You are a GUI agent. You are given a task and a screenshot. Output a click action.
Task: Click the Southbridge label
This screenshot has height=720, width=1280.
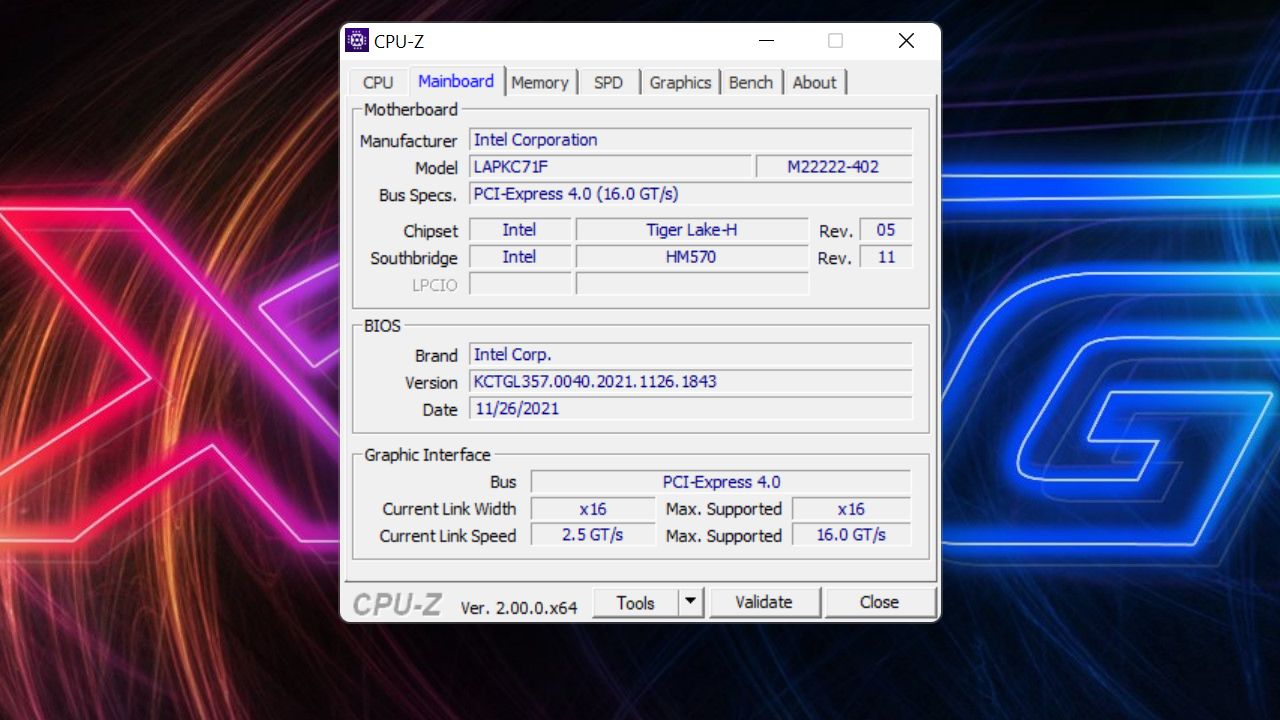[x=414, y=258]
